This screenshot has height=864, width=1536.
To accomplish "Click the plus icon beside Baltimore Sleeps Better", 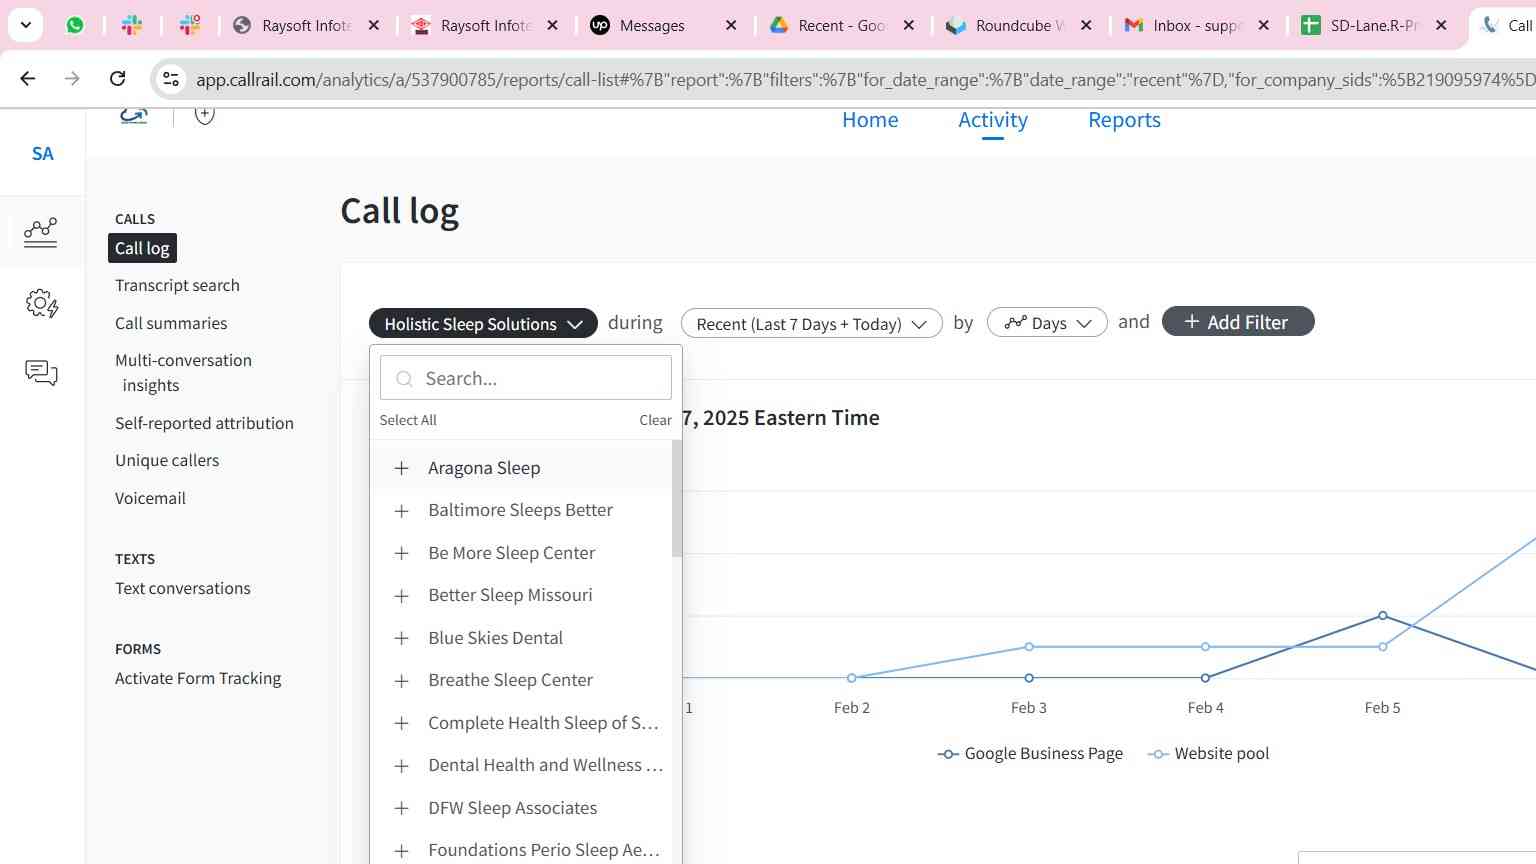I will pyautogui.click(x=401, y=511).
